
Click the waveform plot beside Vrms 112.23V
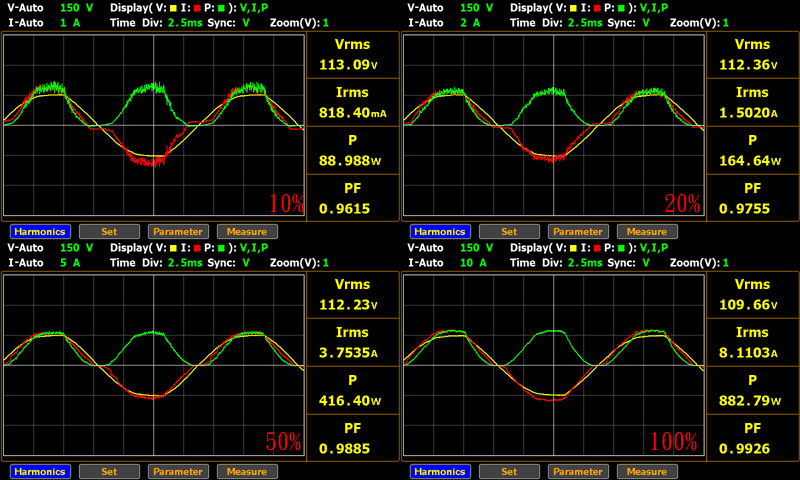pos(154,365)
